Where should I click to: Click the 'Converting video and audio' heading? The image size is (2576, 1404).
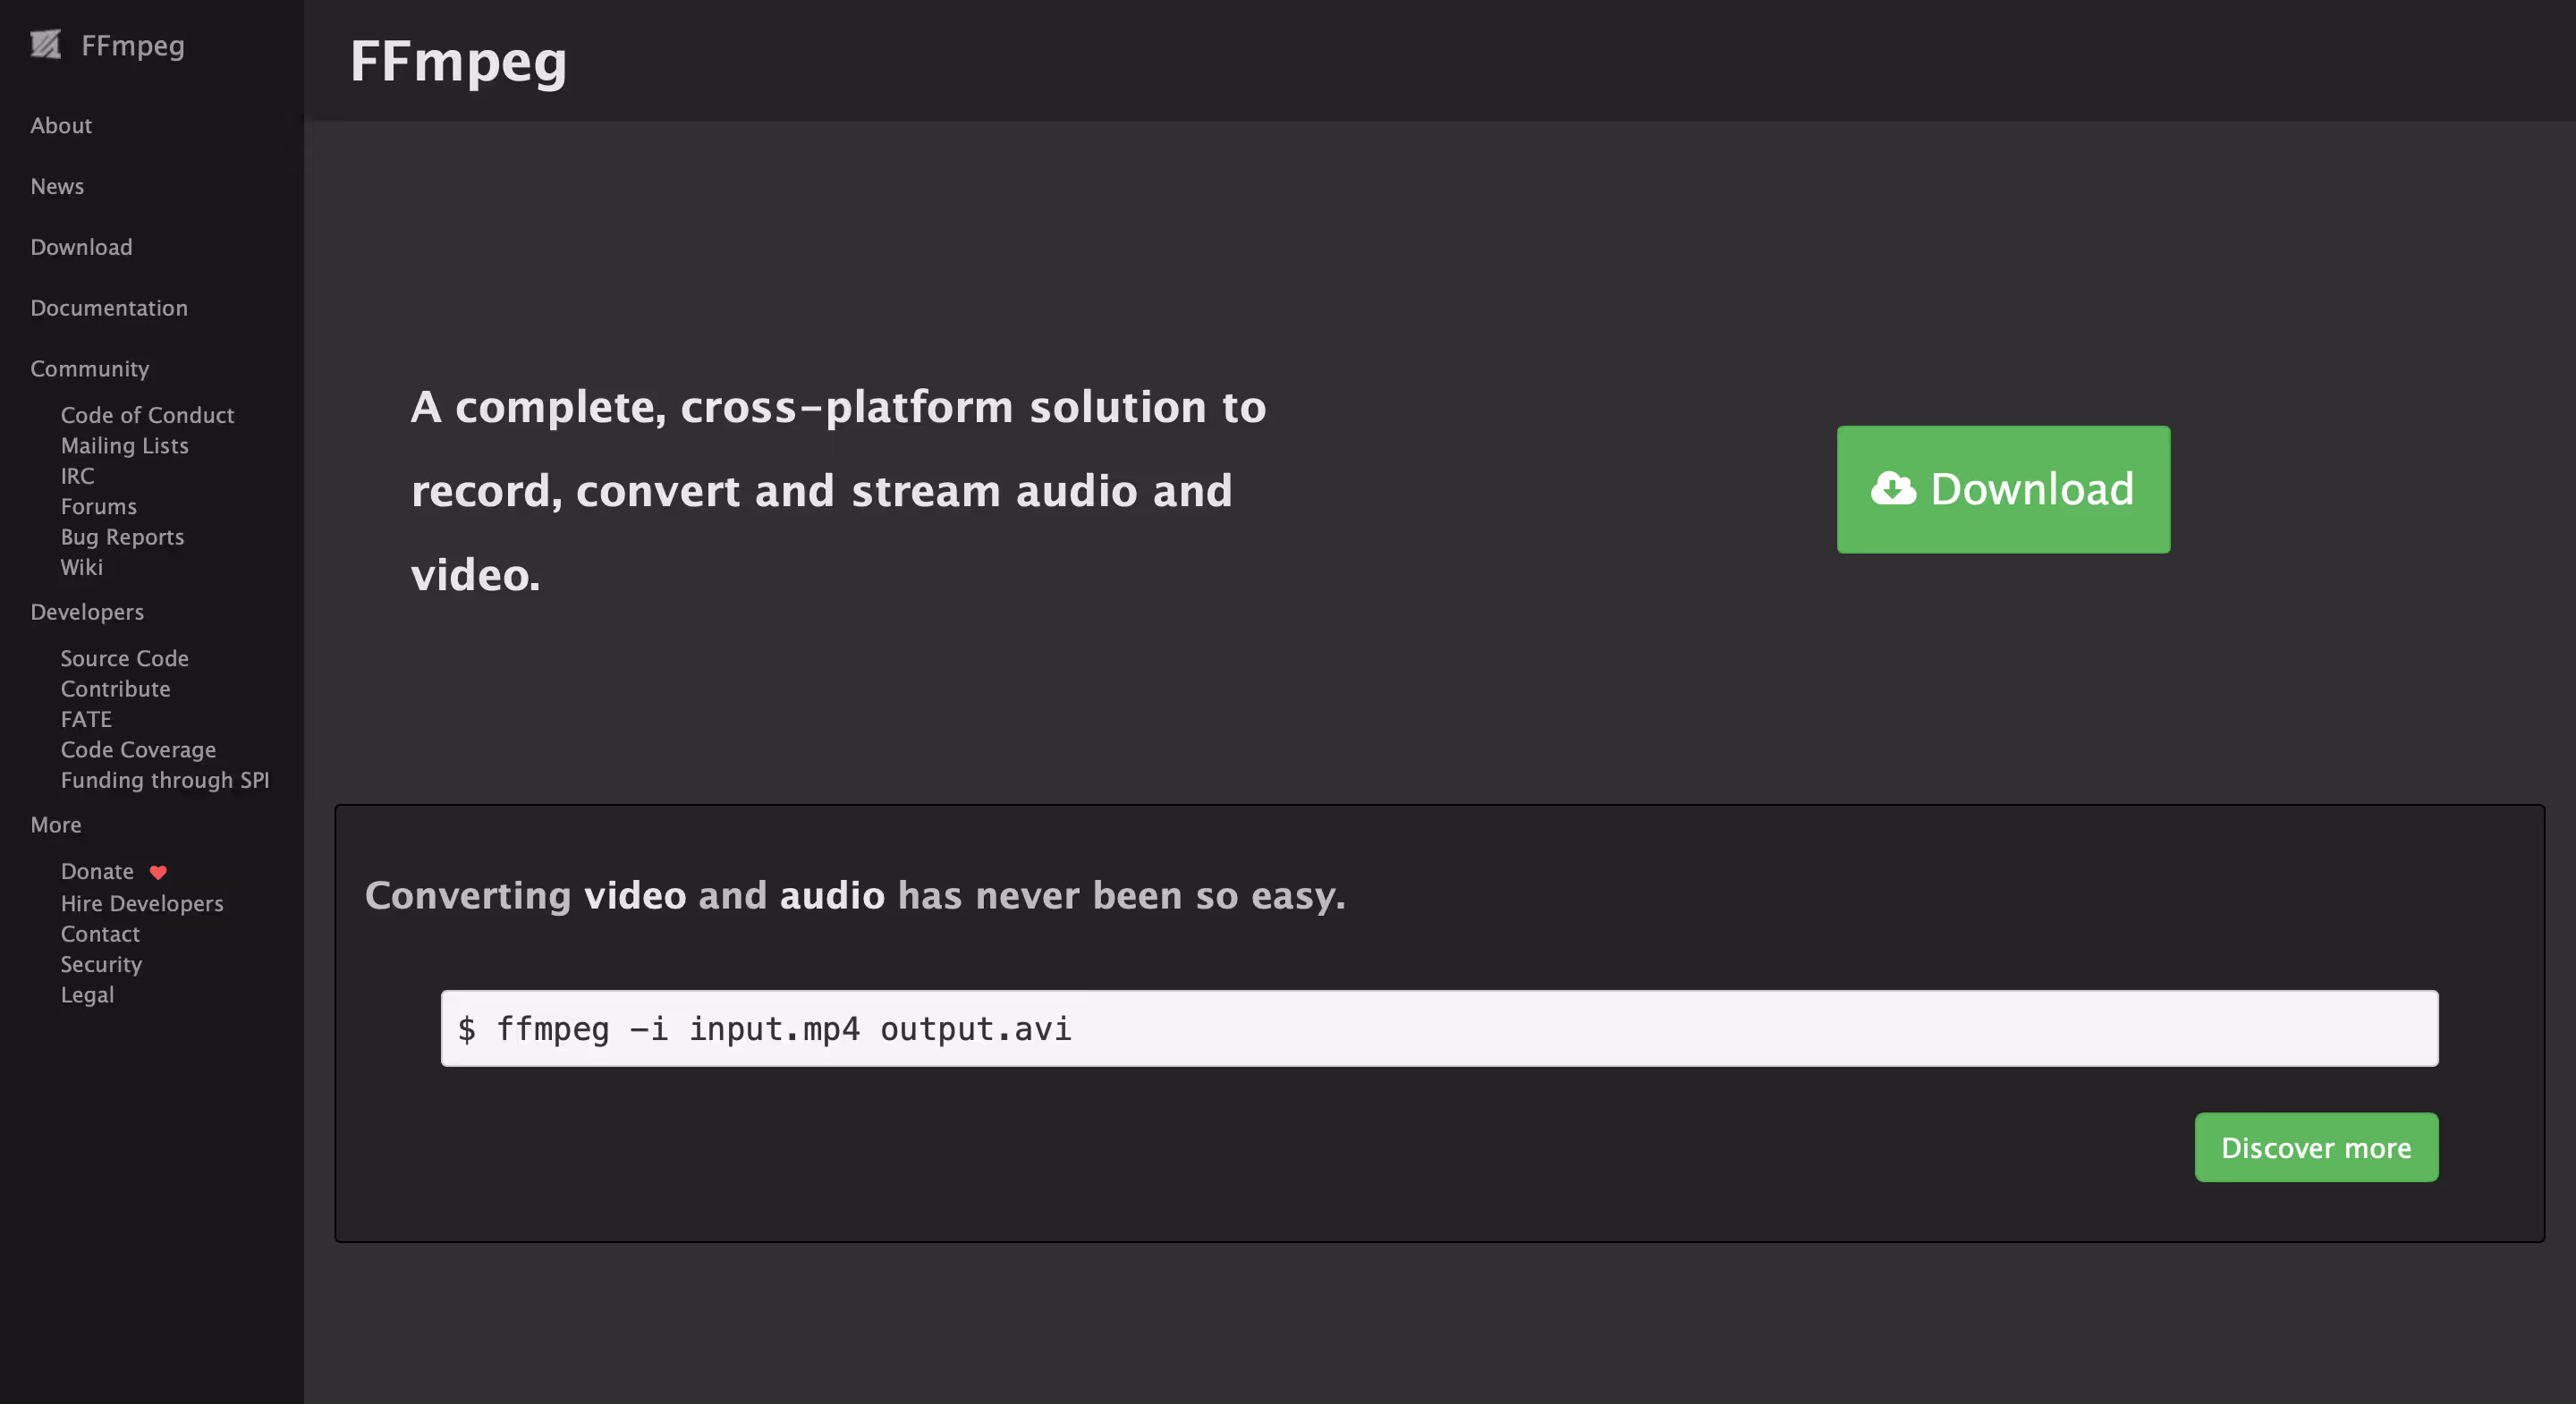(855, 895)
